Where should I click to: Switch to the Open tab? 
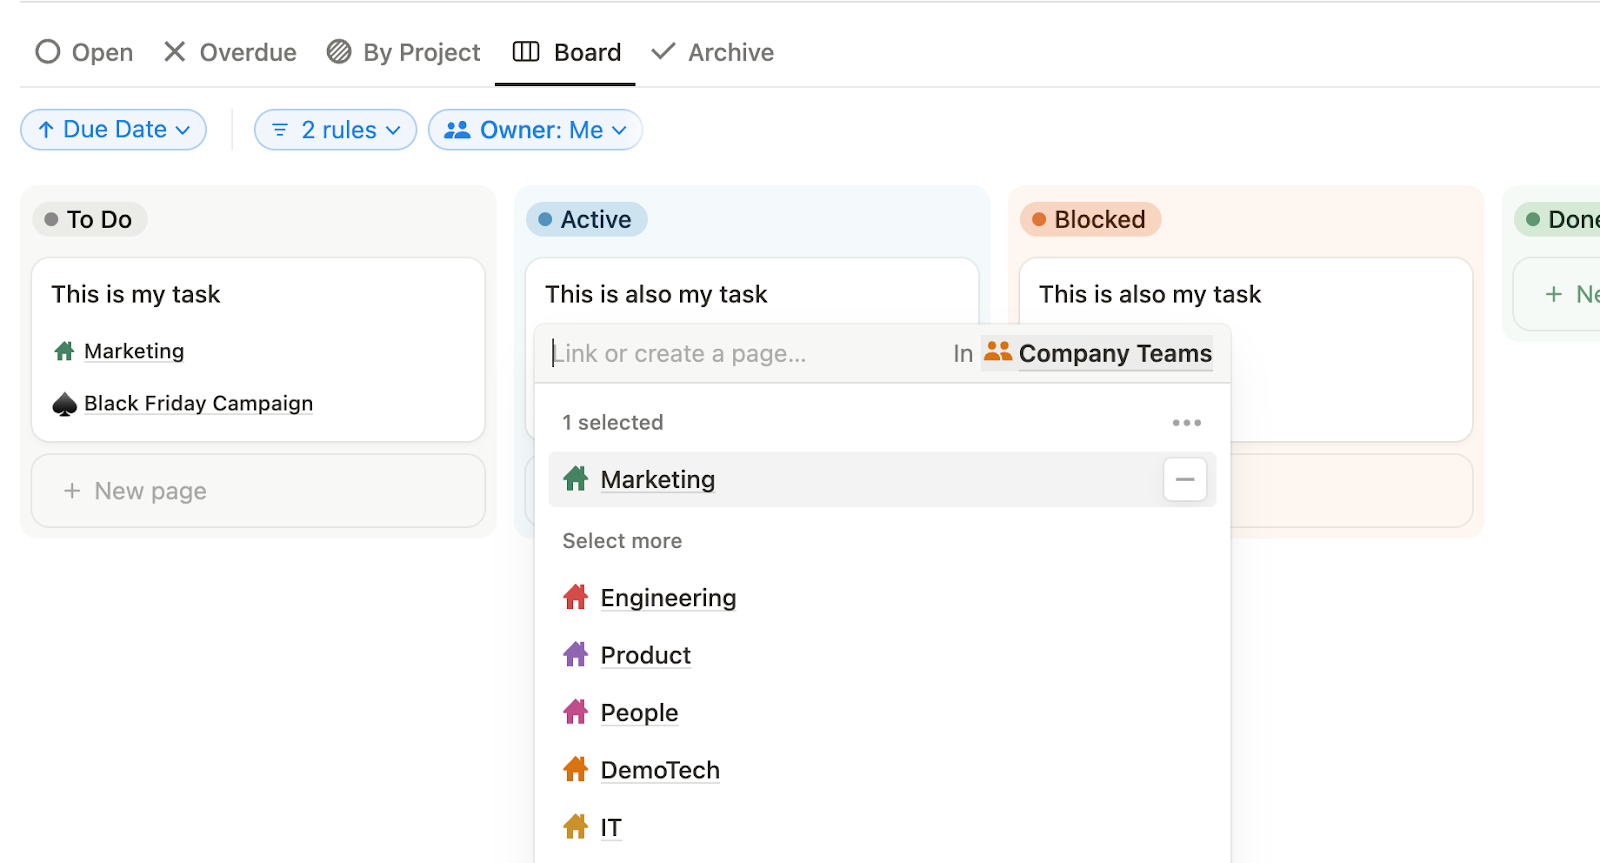point(85,52)
